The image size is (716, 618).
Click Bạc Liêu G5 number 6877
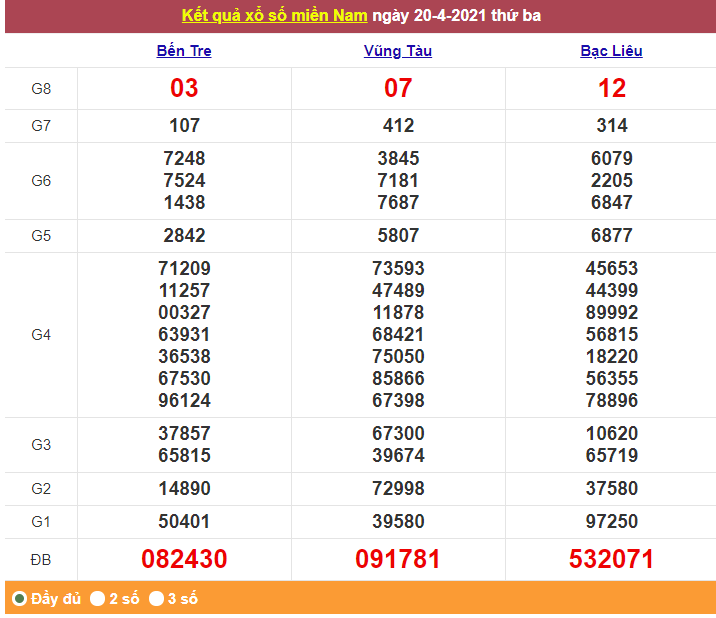click(x=611, y=236)
